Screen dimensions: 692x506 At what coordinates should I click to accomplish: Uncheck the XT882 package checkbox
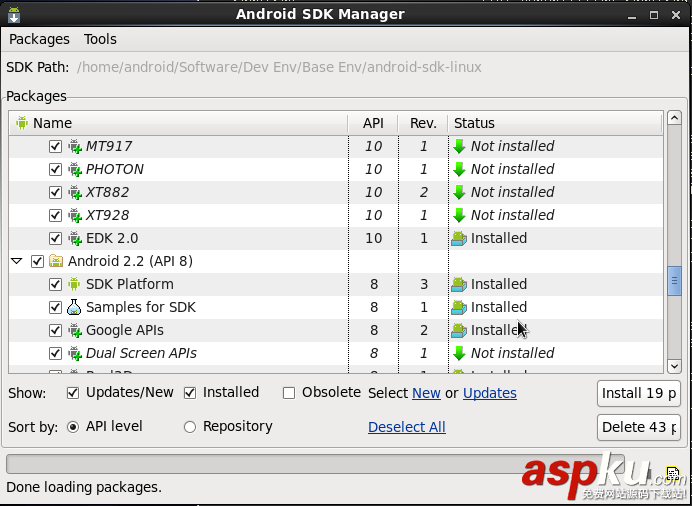pos(55,192)
